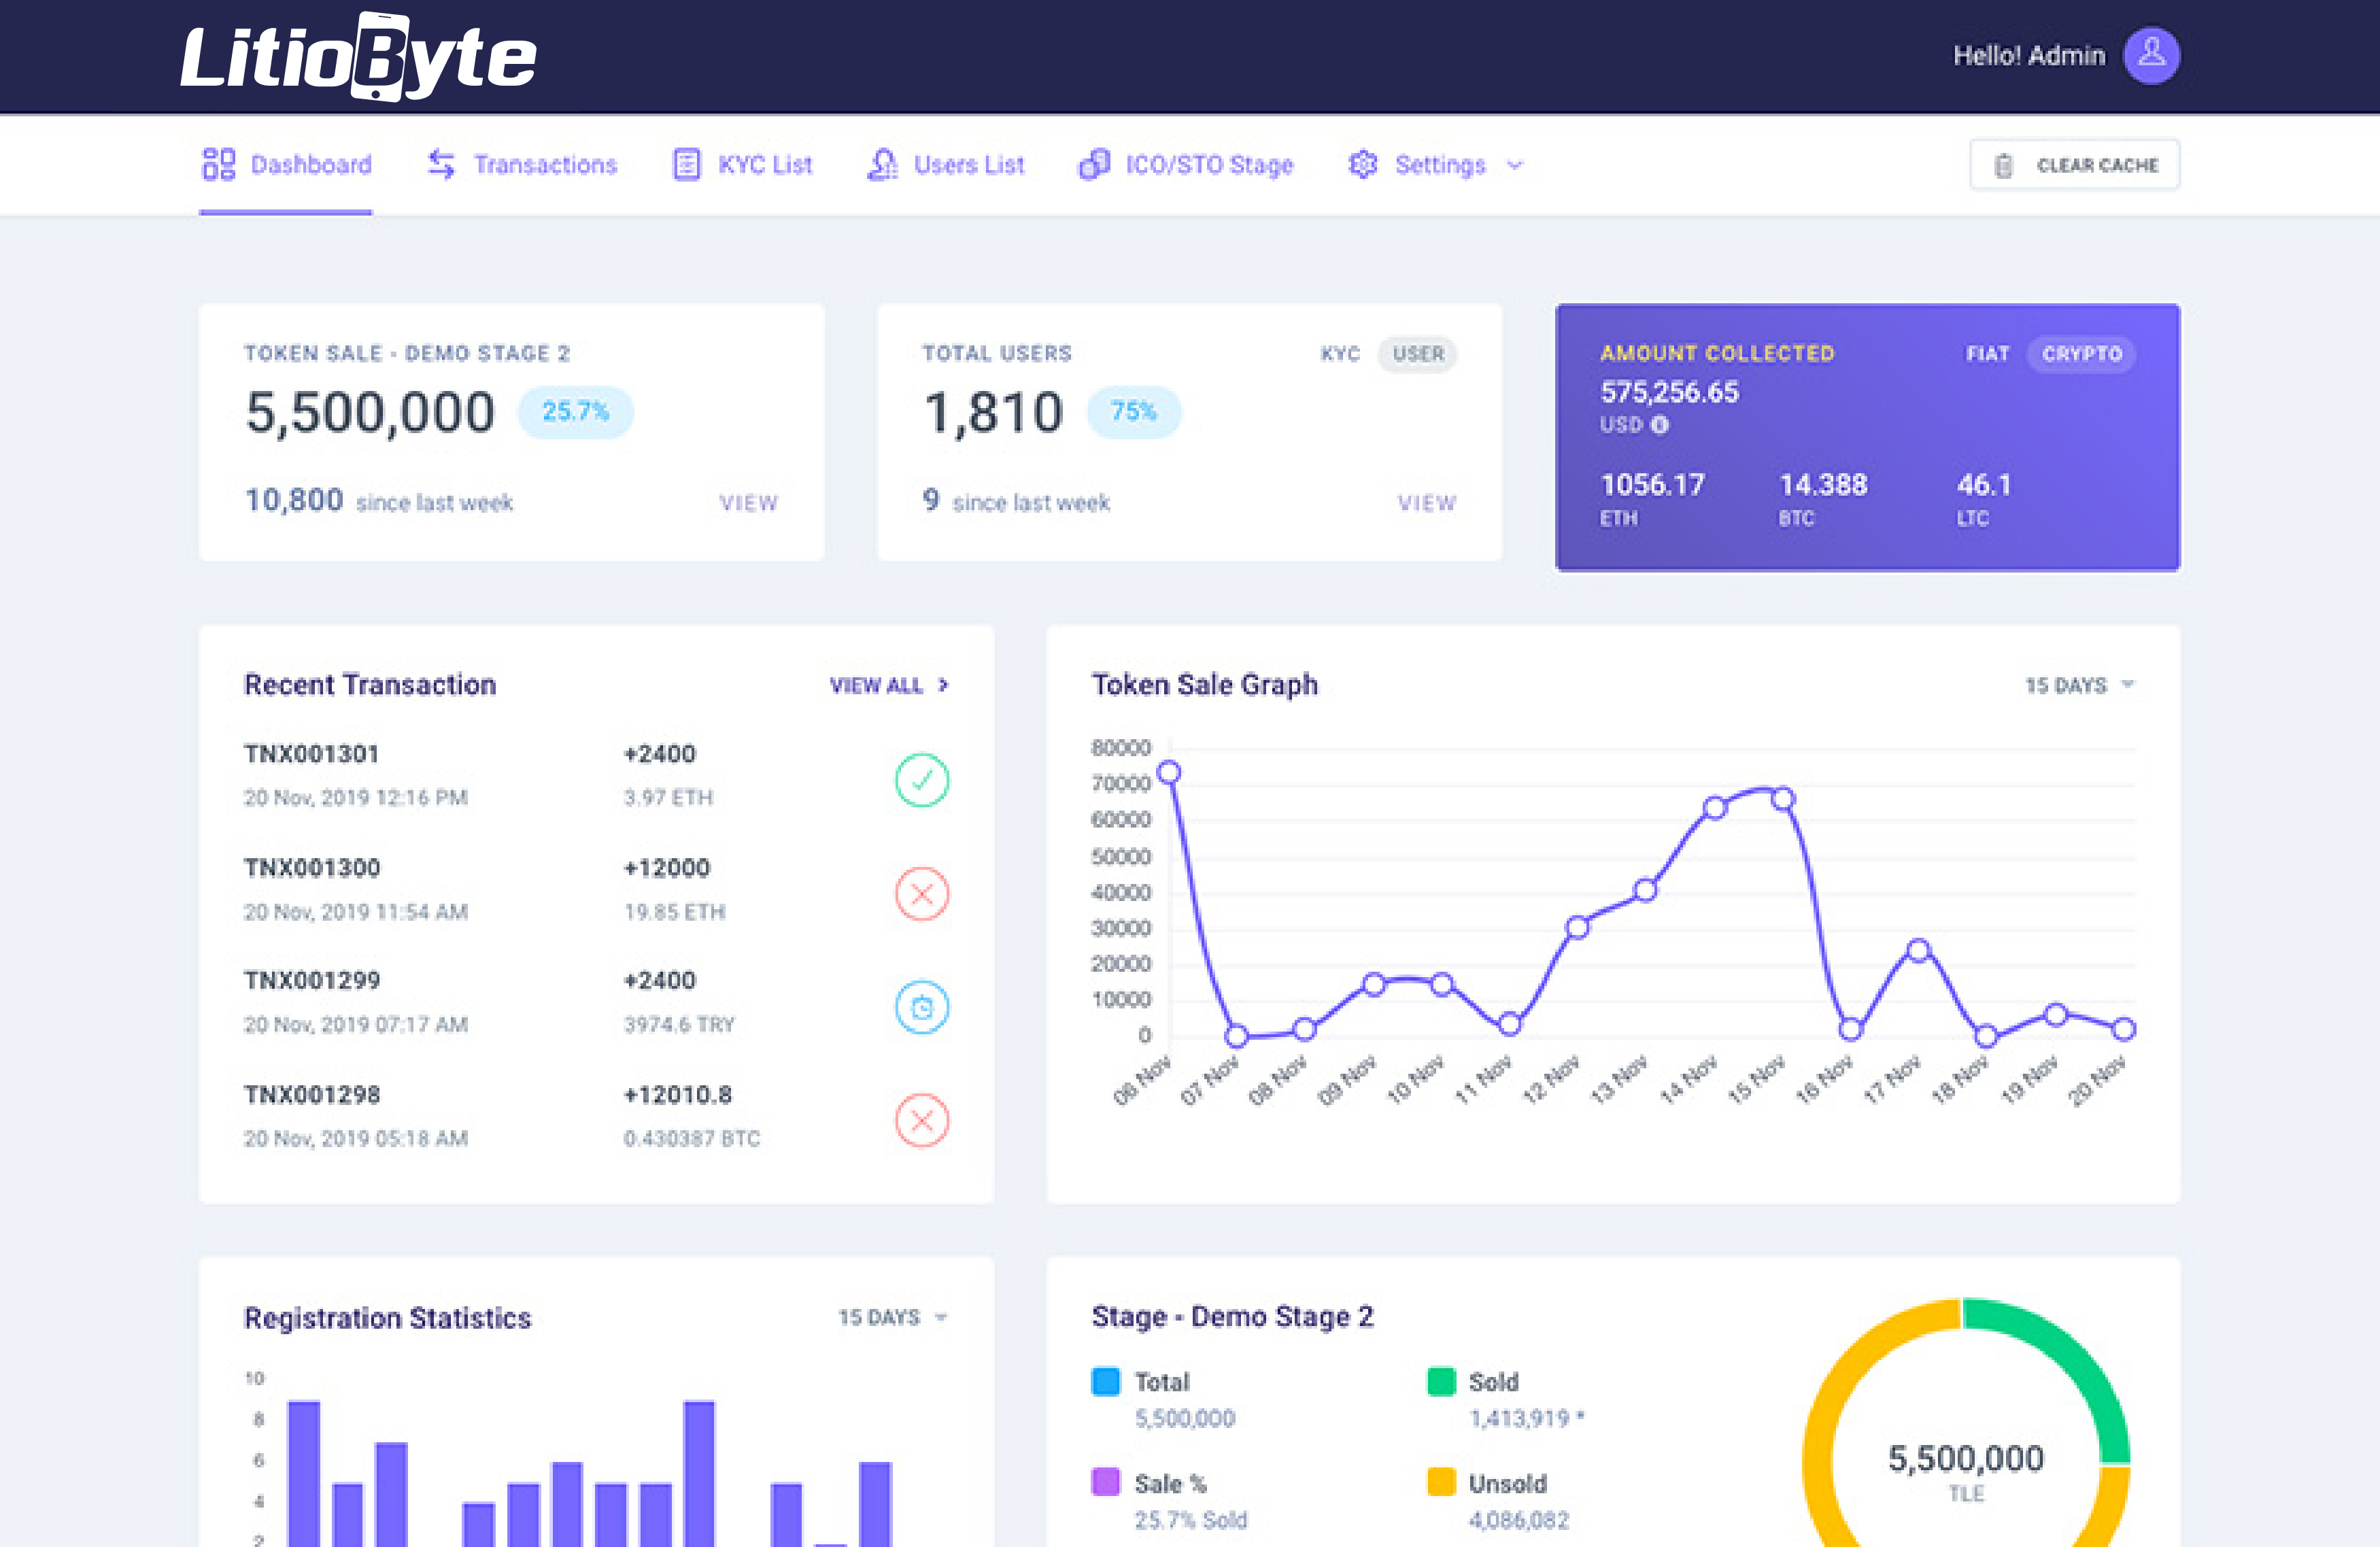Click the 15 Nov data point on graph

coord(1783,799)
